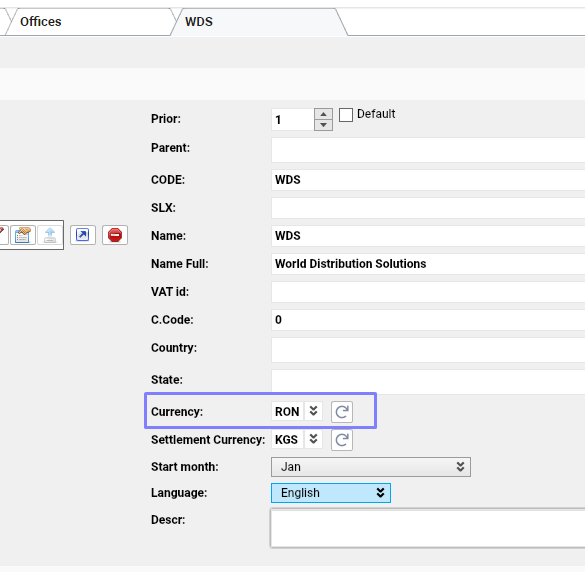Toggle the Default checkbox
Image resolution: width=585 pixels, height=572 pixels.
pos(346,115)
